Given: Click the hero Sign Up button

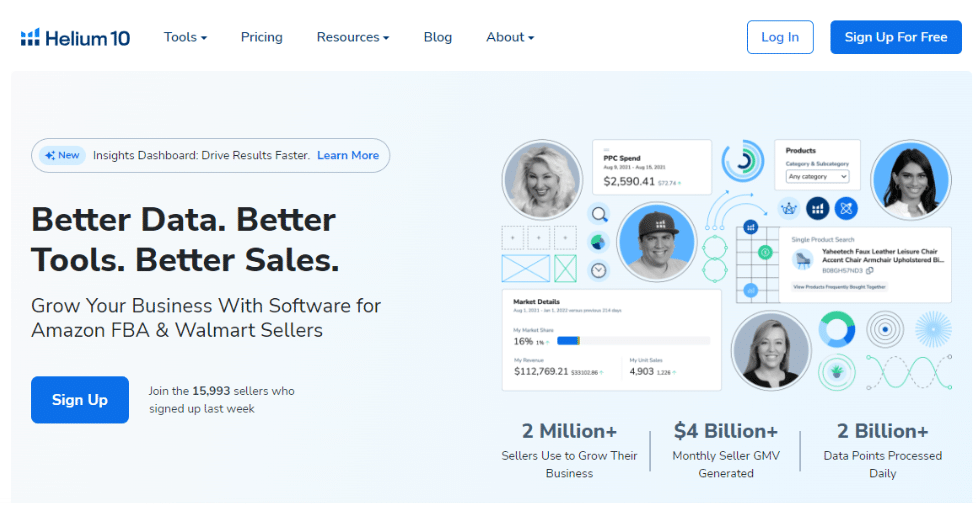Looking at the screenshot, I should 80,399.
